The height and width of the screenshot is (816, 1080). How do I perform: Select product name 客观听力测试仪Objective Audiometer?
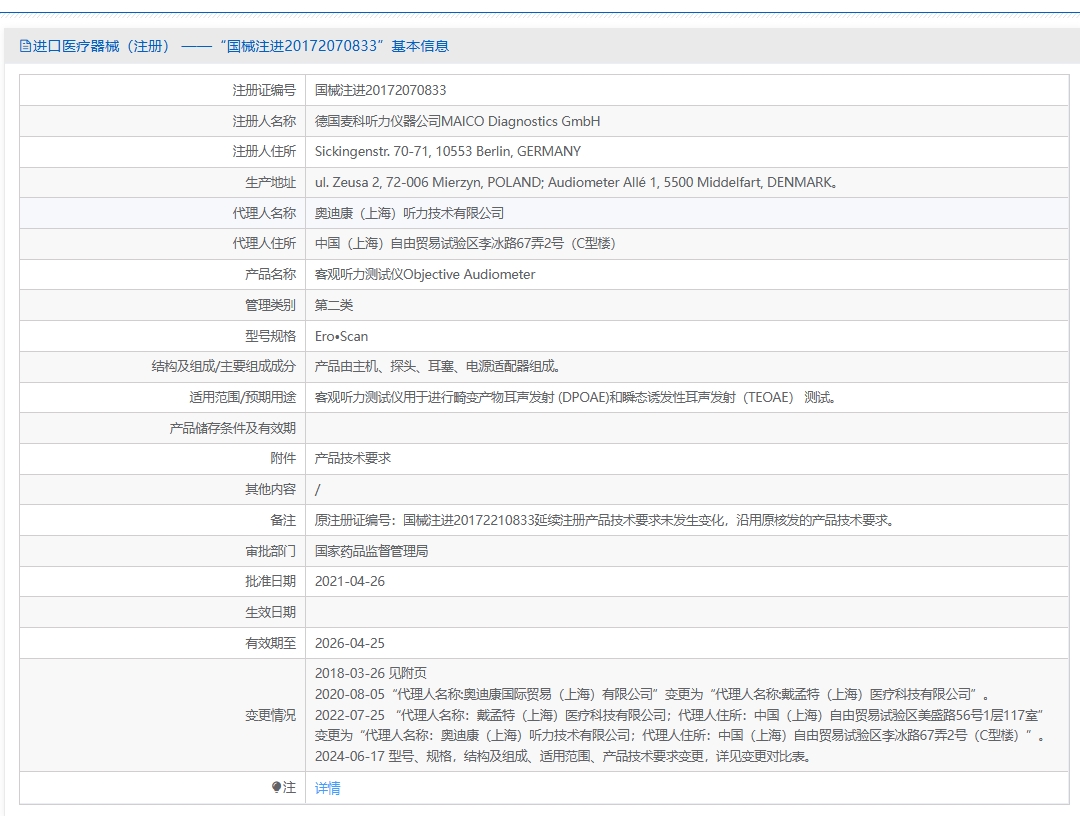425,275
